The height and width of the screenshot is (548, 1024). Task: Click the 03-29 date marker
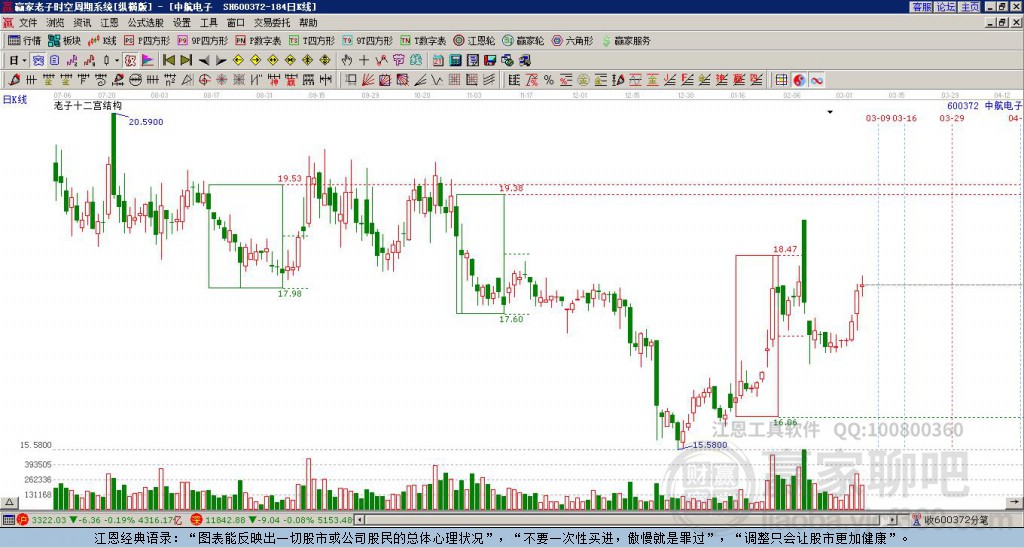pyautogui.click(x=952, y=118)
